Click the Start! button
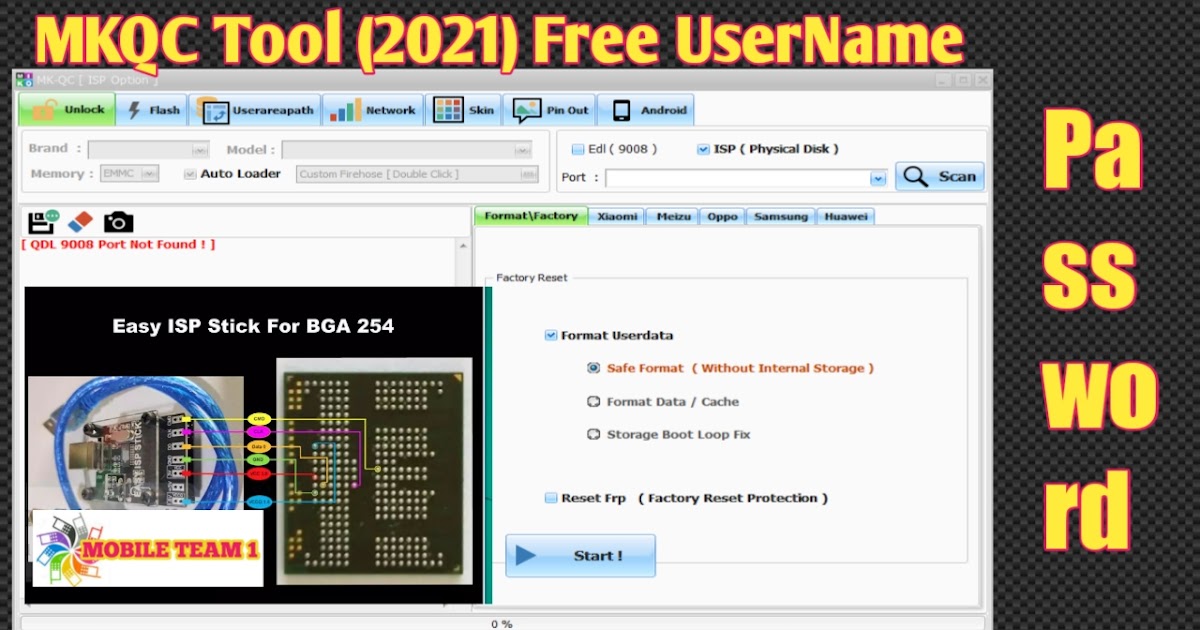1200x630 pixels. tap(580, 555)
